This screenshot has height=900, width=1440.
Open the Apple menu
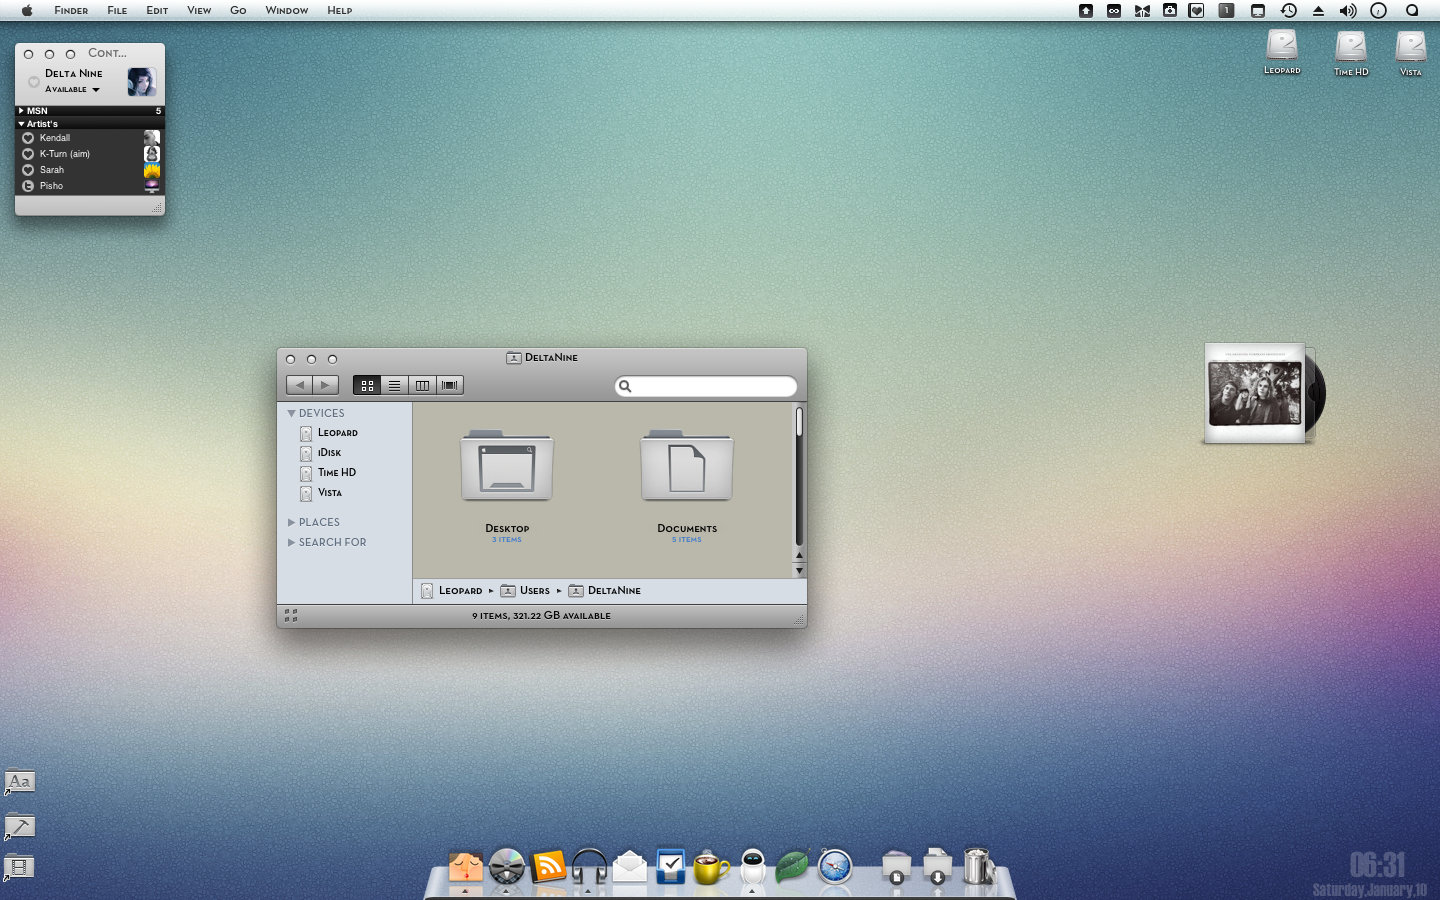coord(27,10)
